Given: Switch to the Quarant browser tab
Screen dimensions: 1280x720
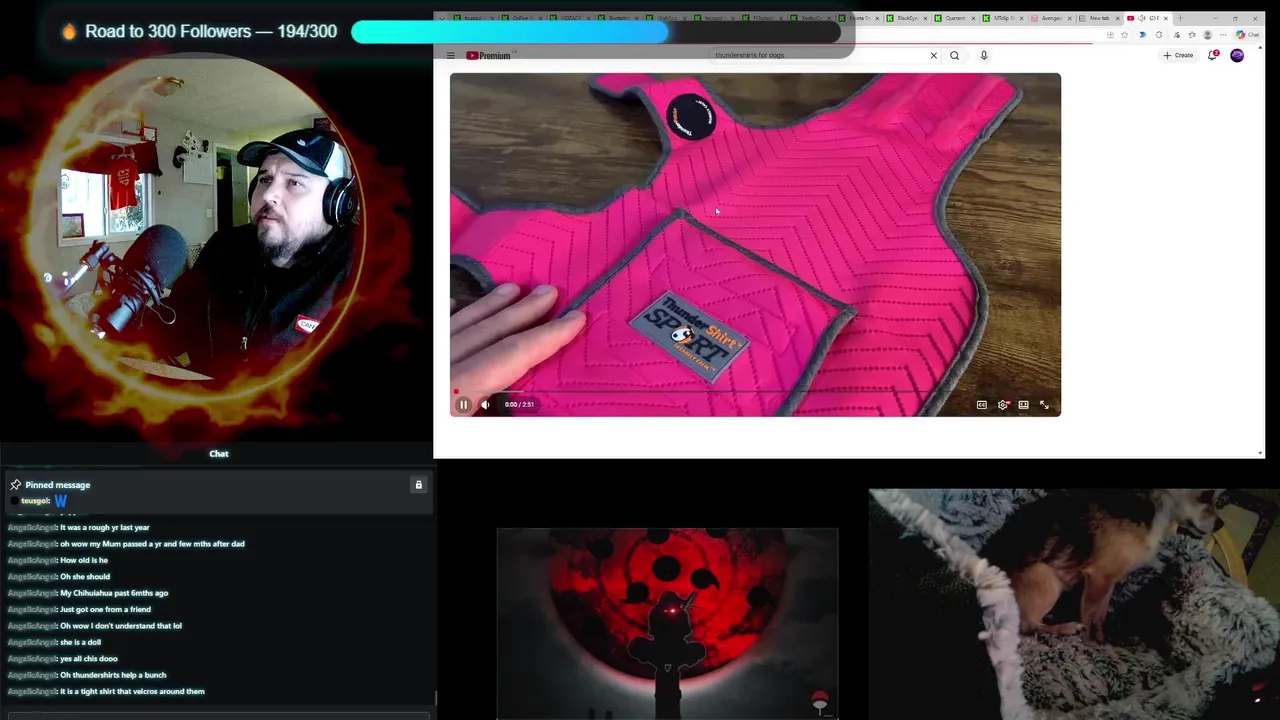Looking at the screenshot, I should 955,18.
